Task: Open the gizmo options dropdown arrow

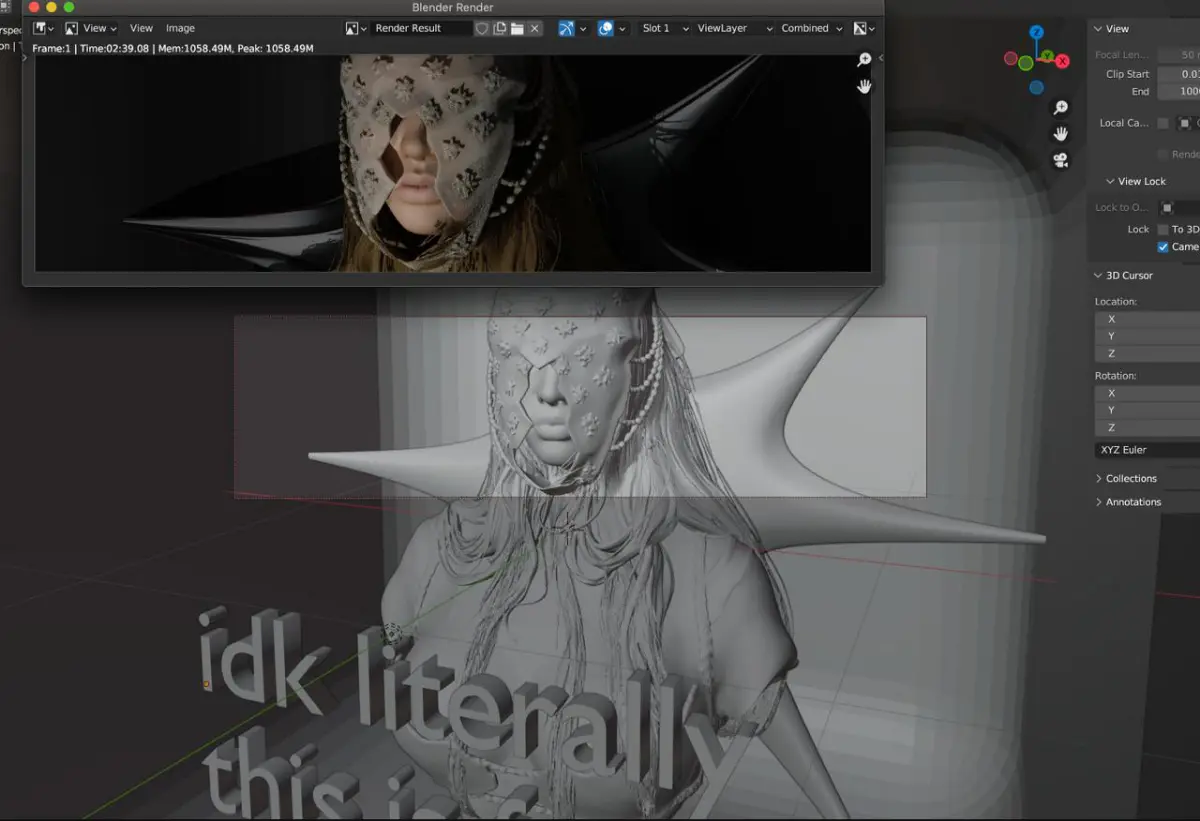Action: point(583,28)
